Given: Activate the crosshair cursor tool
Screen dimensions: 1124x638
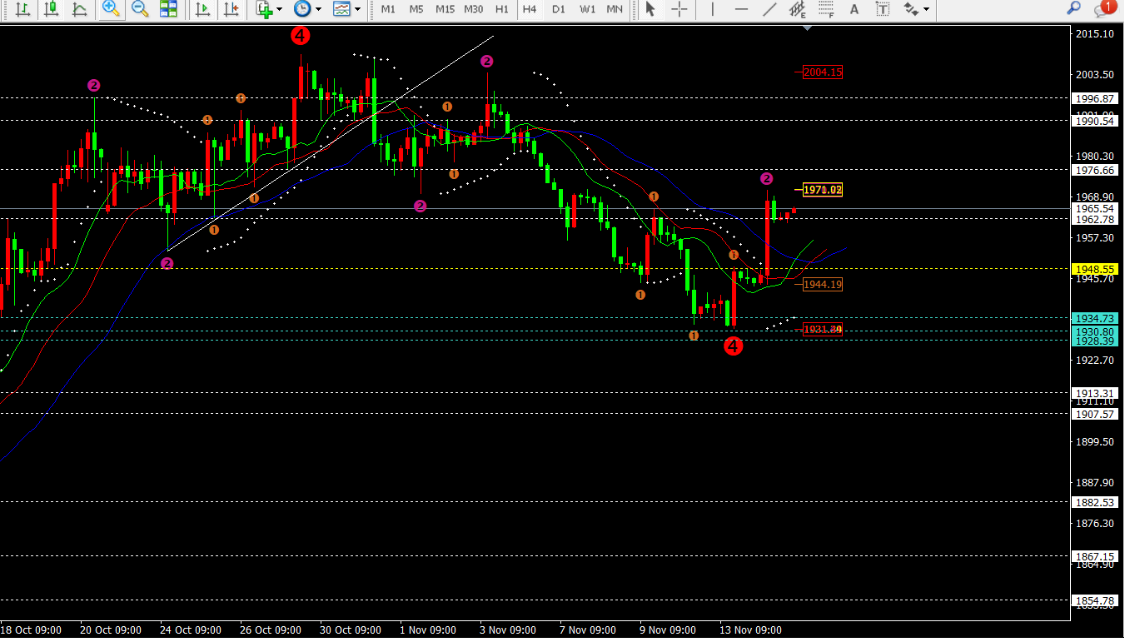Looking at the screenshot, I should (679, 9).
